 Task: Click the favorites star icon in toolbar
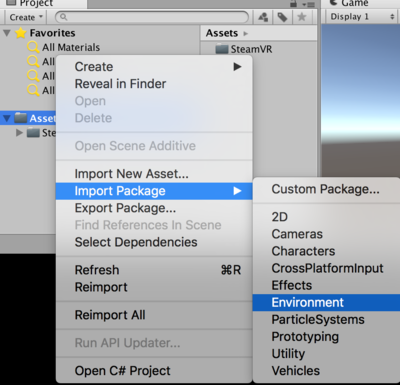[x=302, y=17]
